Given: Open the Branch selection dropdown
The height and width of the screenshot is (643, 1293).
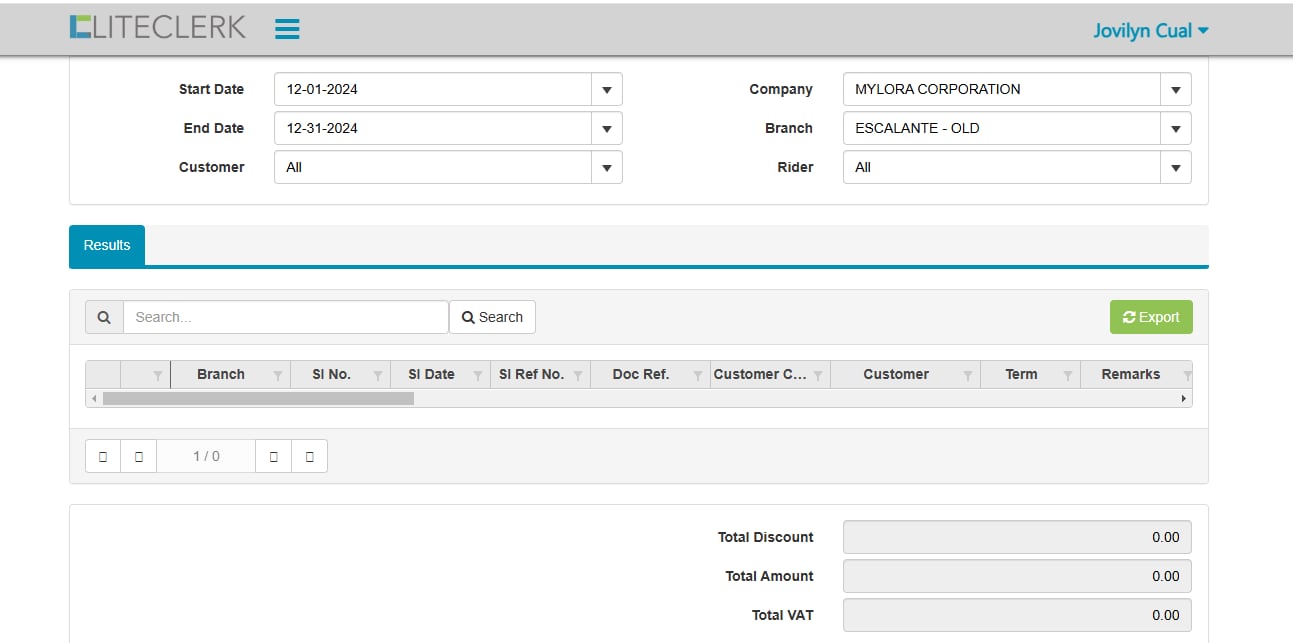Looking at the screenshot, I should coord(1175,128).
